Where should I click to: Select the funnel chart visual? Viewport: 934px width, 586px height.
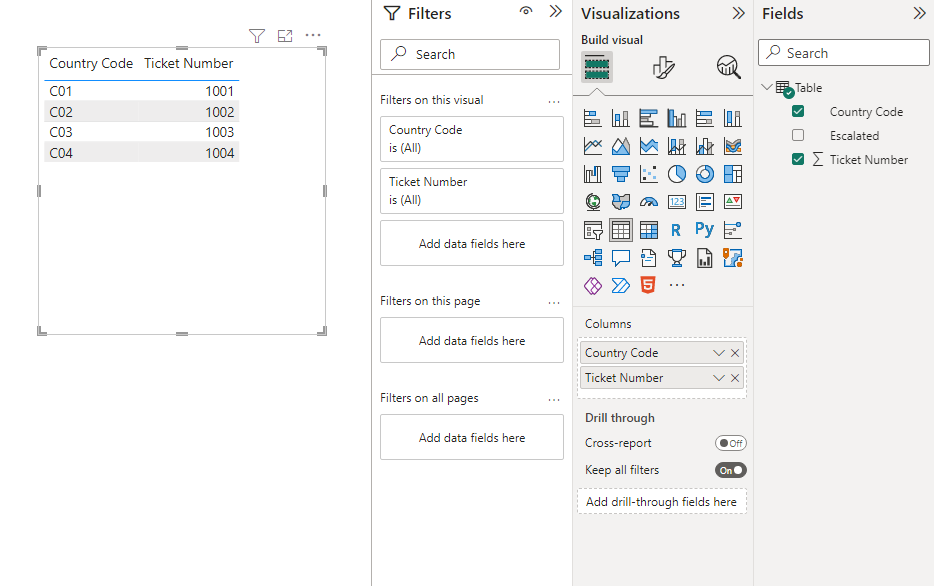point(621,174)
